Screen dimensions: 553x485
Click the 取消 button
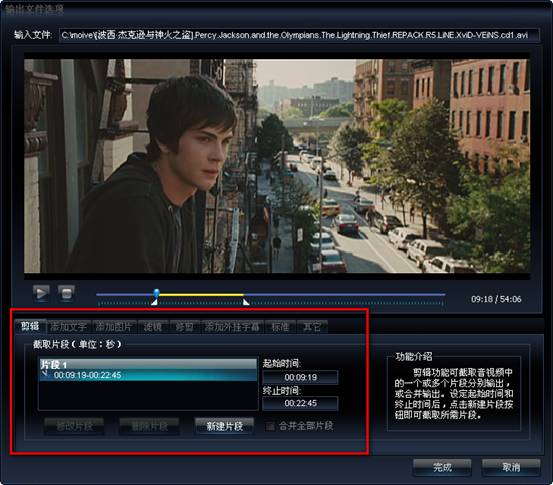(x=511, y=467)
